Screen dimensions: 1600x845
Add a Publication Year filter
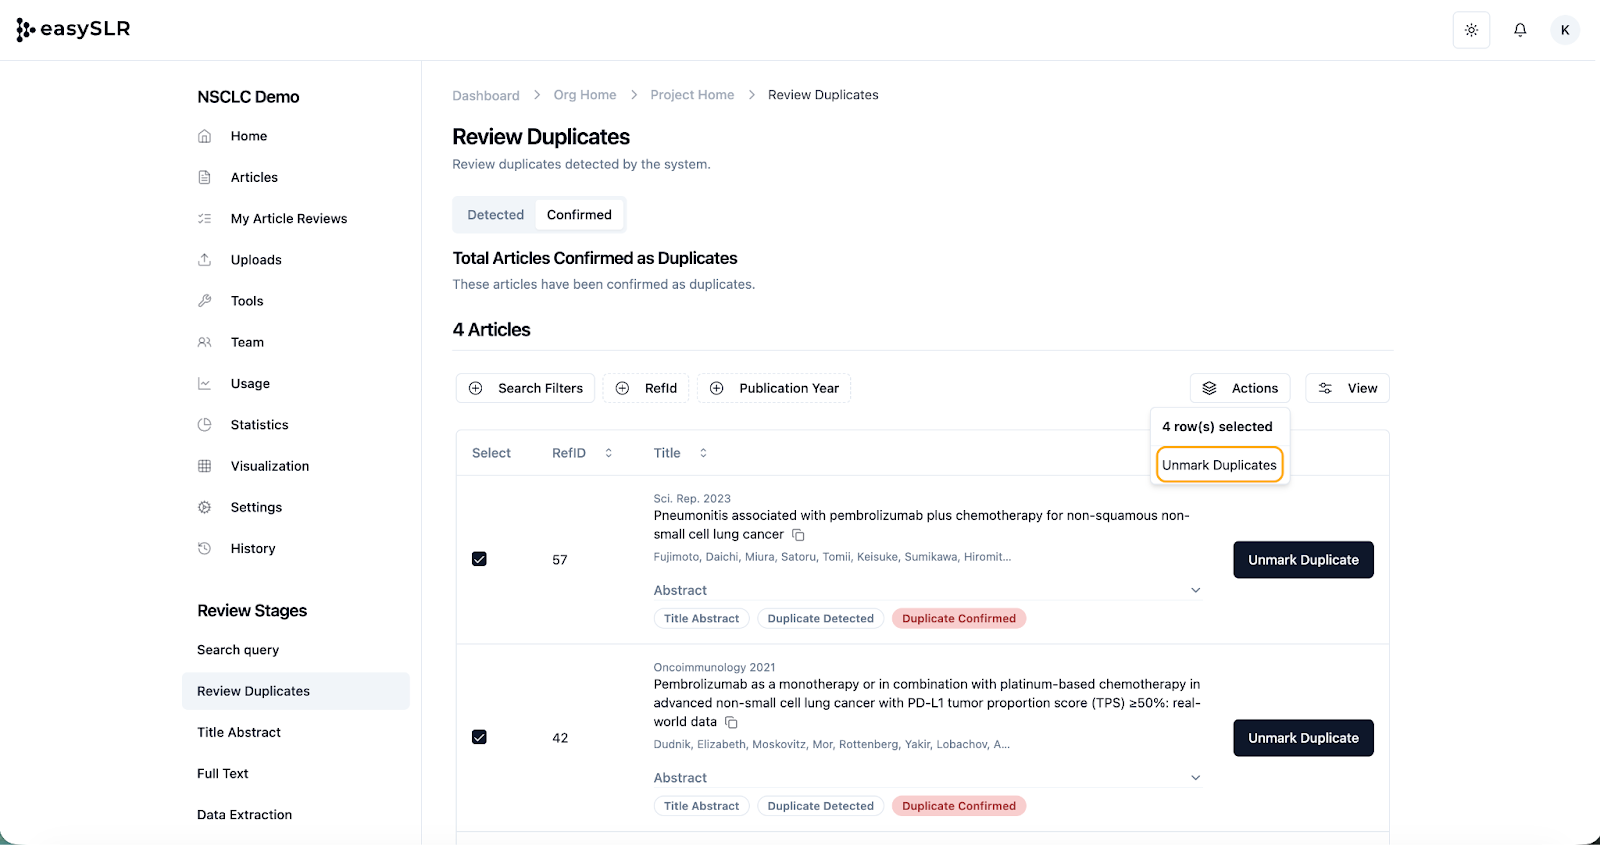coord(774,388)
